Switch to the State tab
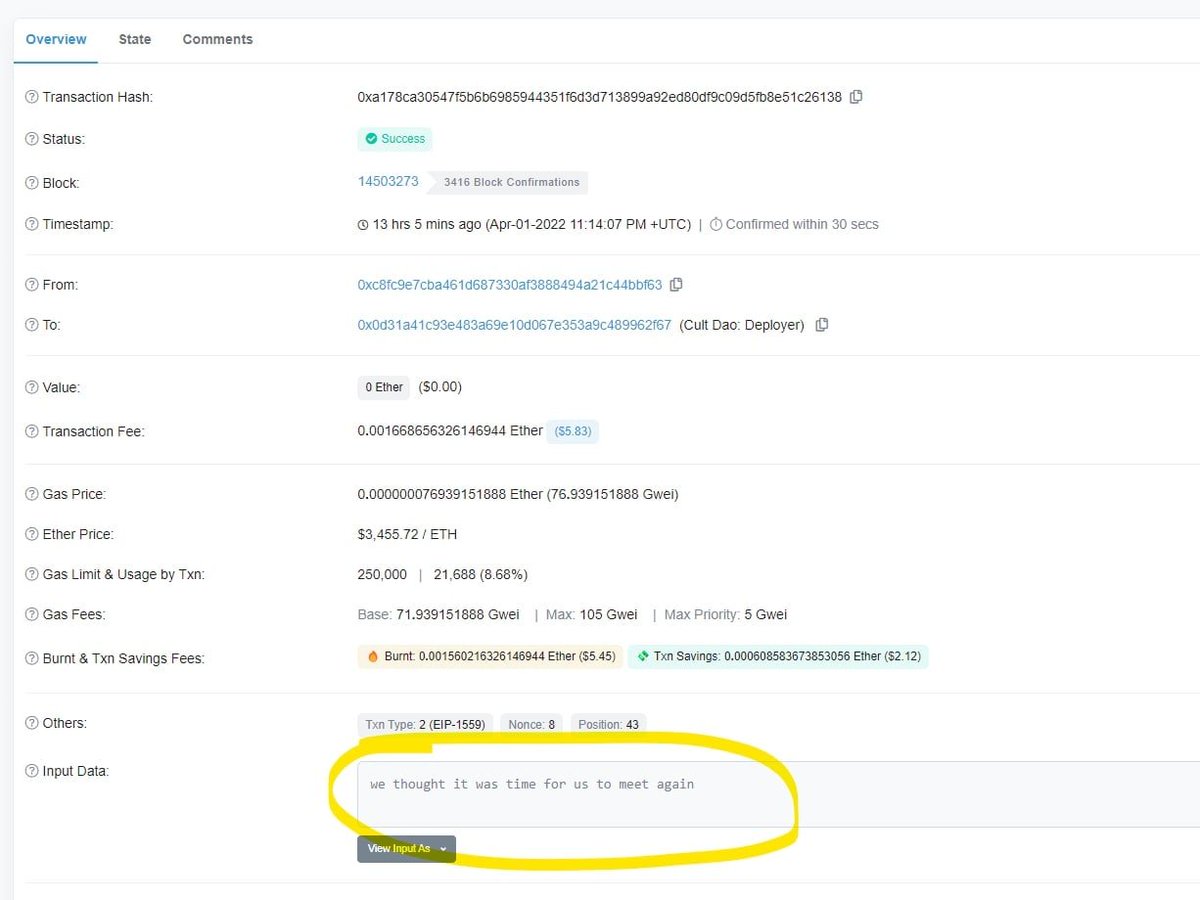Screen dimensions: 1200x900 [135, 39]
